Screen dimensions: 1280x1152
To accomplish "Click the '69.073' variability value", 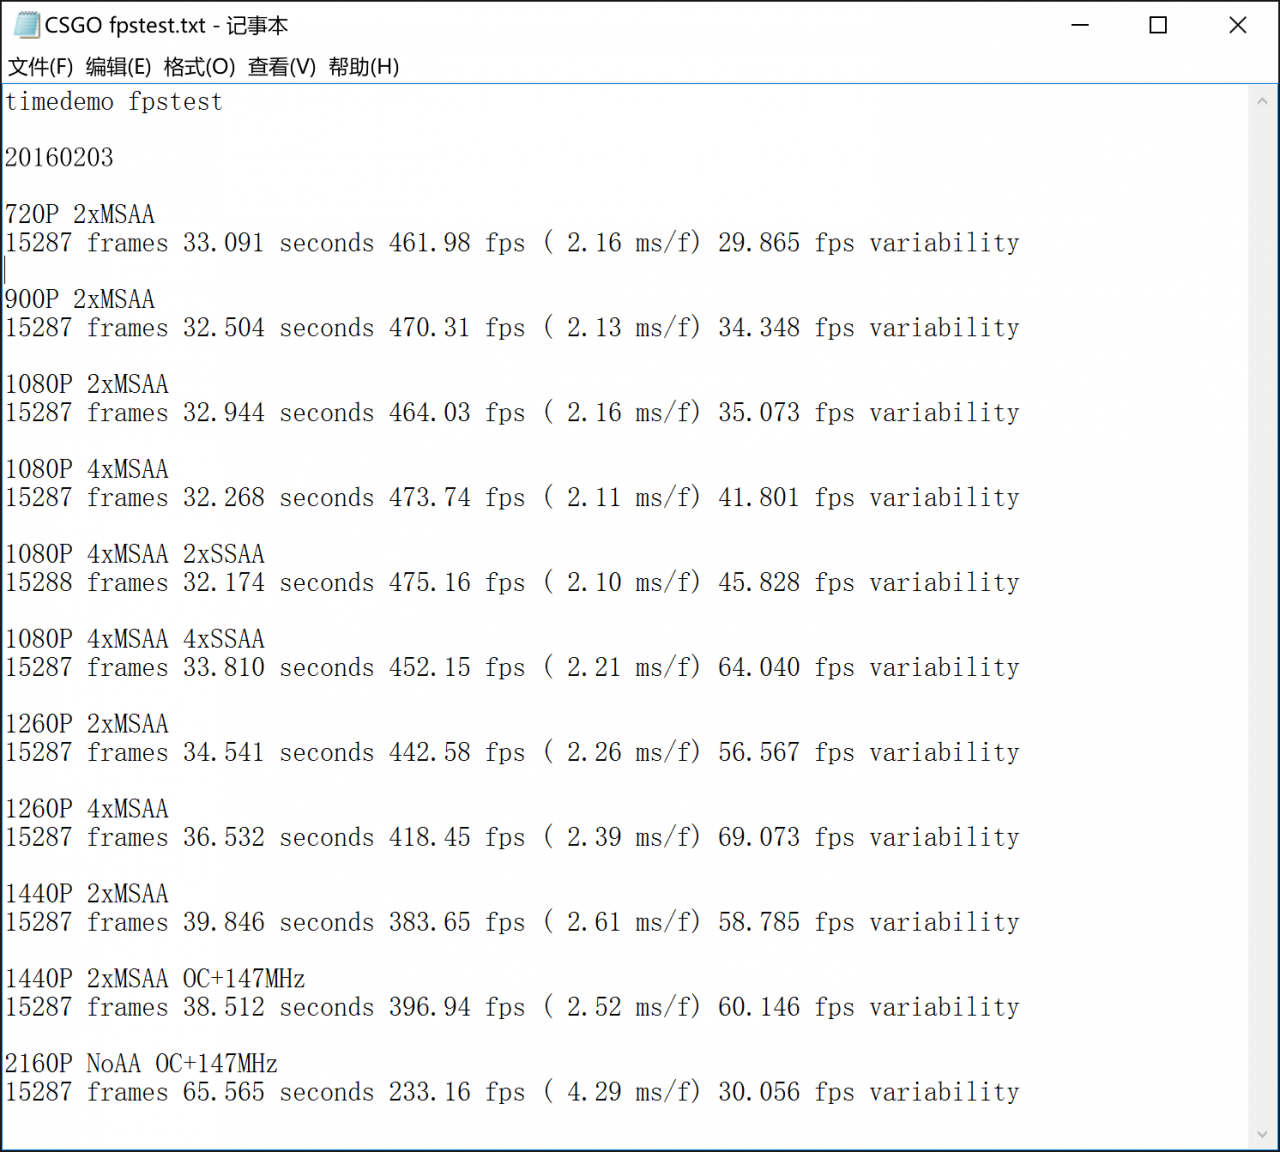I will pyautogui.click(x=759, y=838).
